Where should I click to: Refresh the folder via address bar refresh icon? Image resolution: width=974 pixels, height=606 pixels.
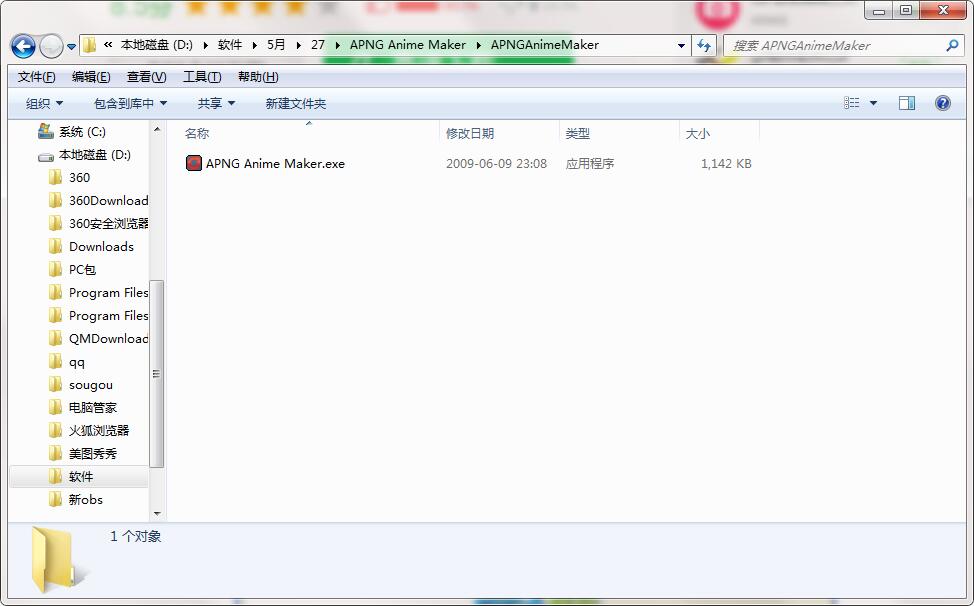pos(704,45)
